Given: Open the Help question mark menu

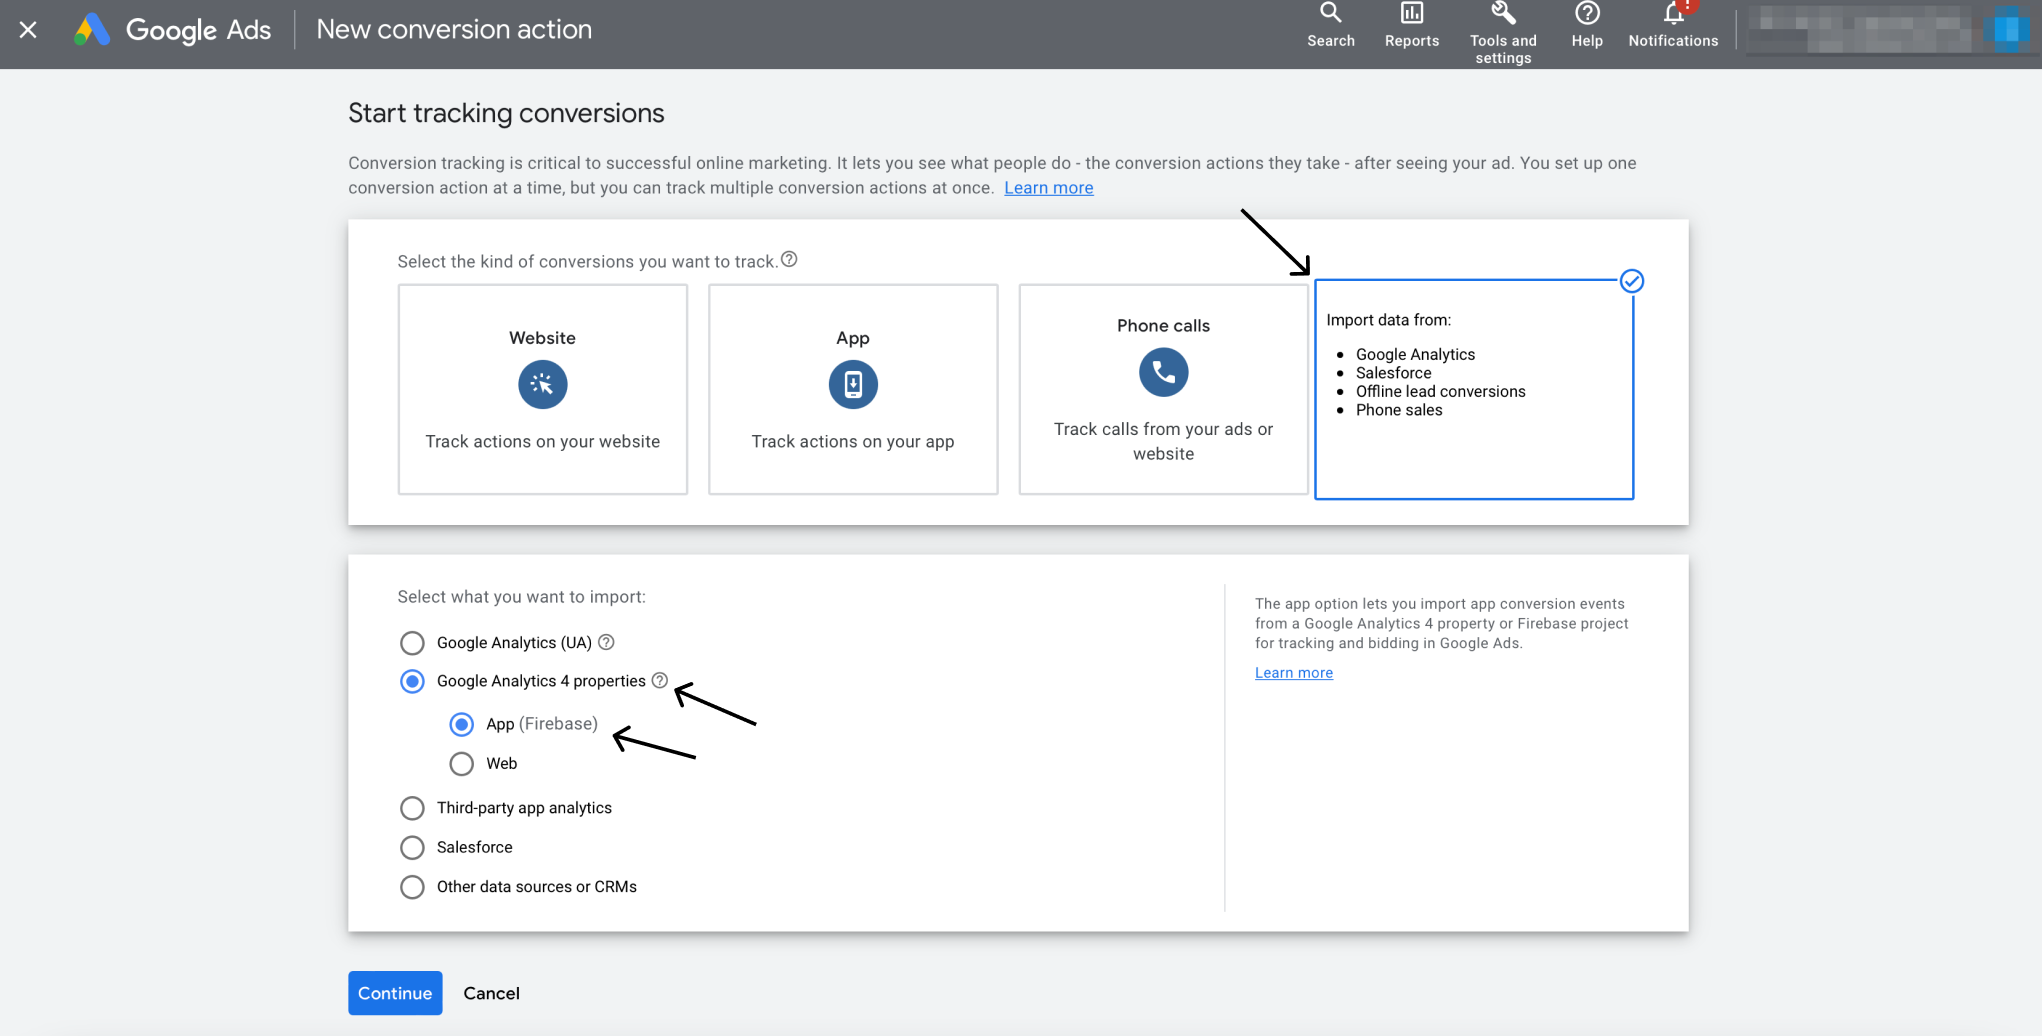Looking at the screenshot, I should coord(1586,25).
